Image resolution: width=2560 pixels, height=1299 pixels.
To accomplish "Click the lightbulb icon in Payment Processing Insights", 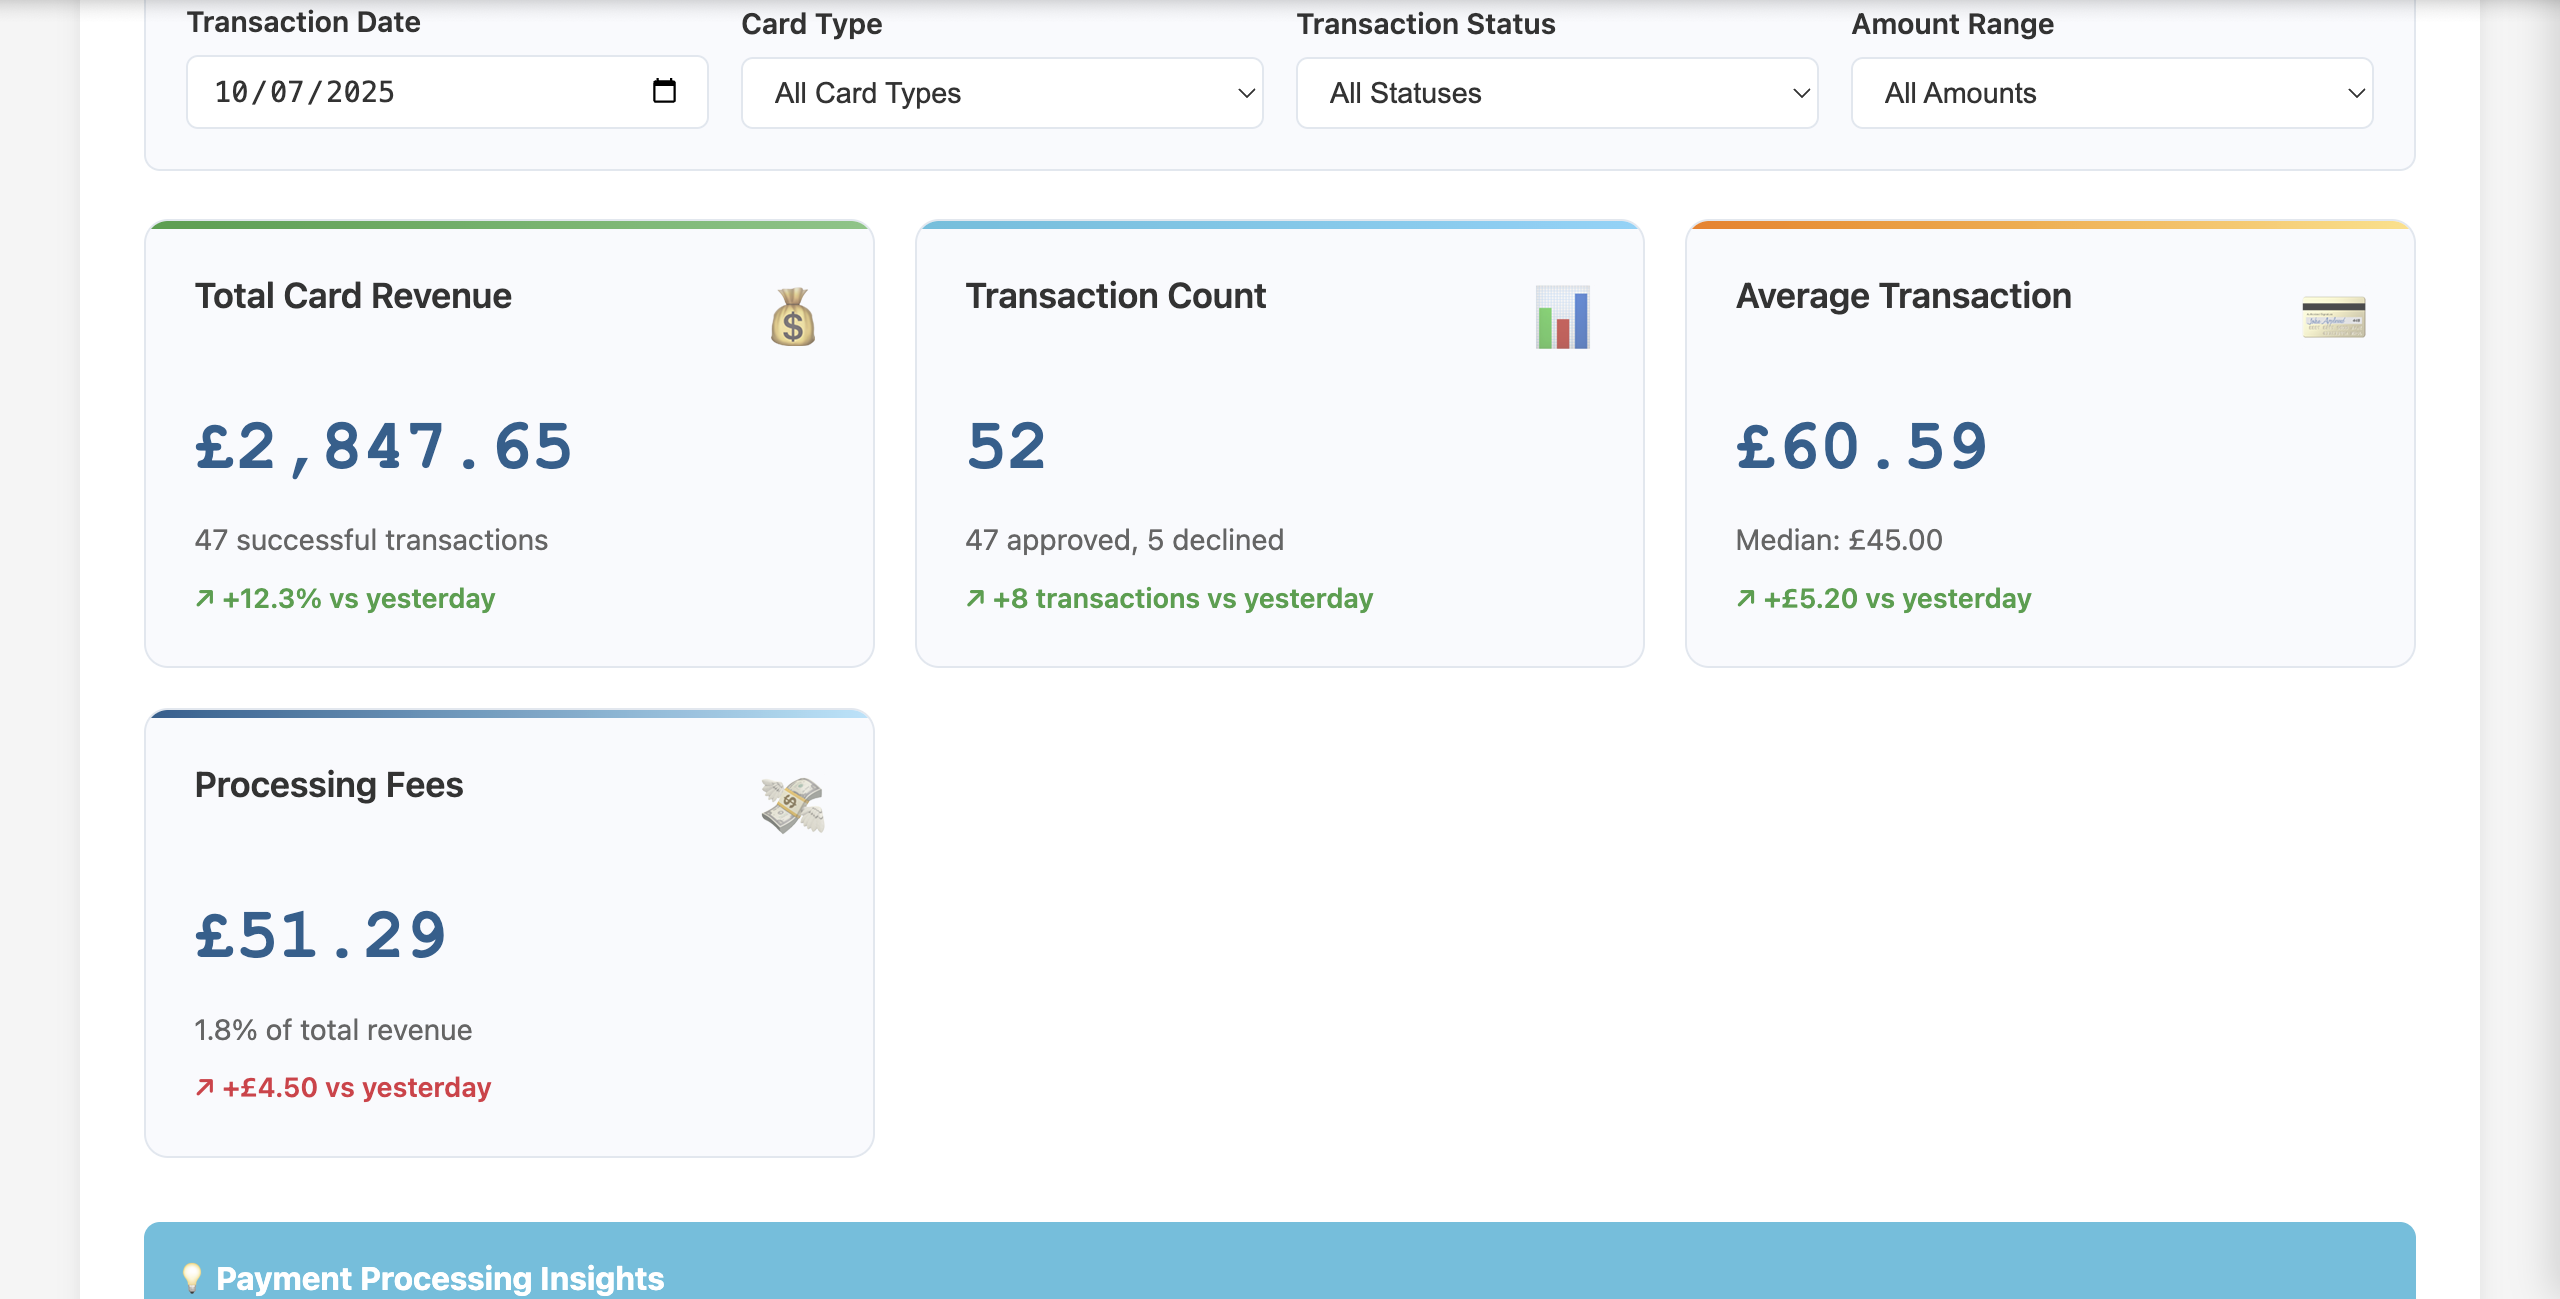I will click(x=193, y=1277).
